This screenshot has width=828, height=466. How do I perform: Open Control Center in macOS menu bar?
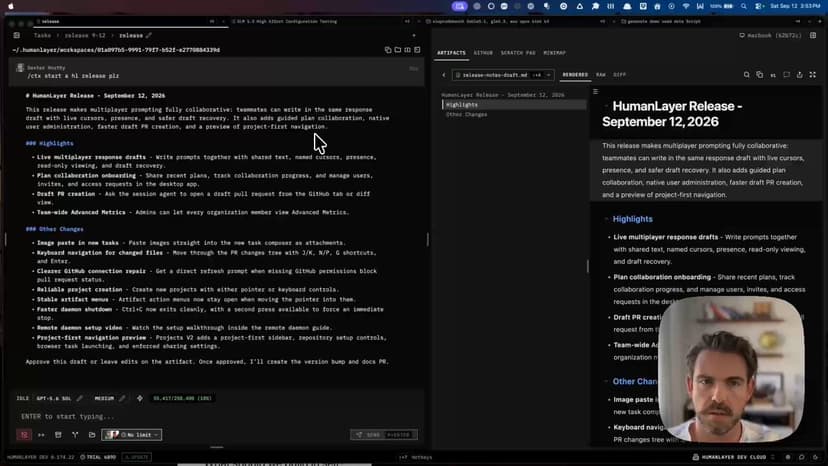coord(759,6)
